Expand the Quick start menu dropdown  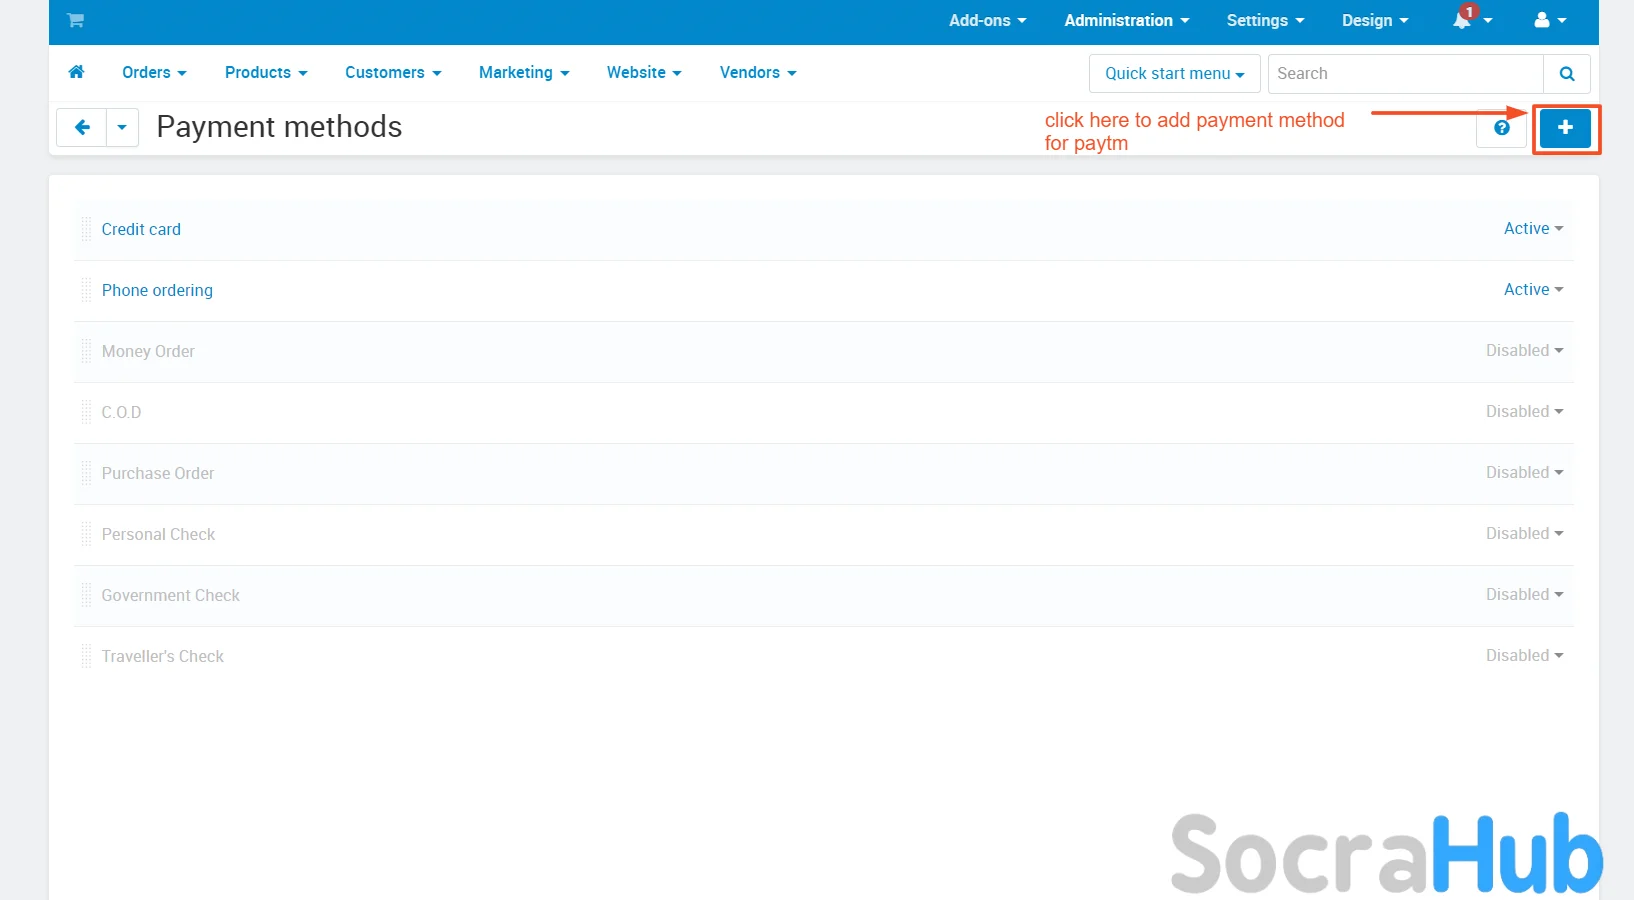point(1174,74)
